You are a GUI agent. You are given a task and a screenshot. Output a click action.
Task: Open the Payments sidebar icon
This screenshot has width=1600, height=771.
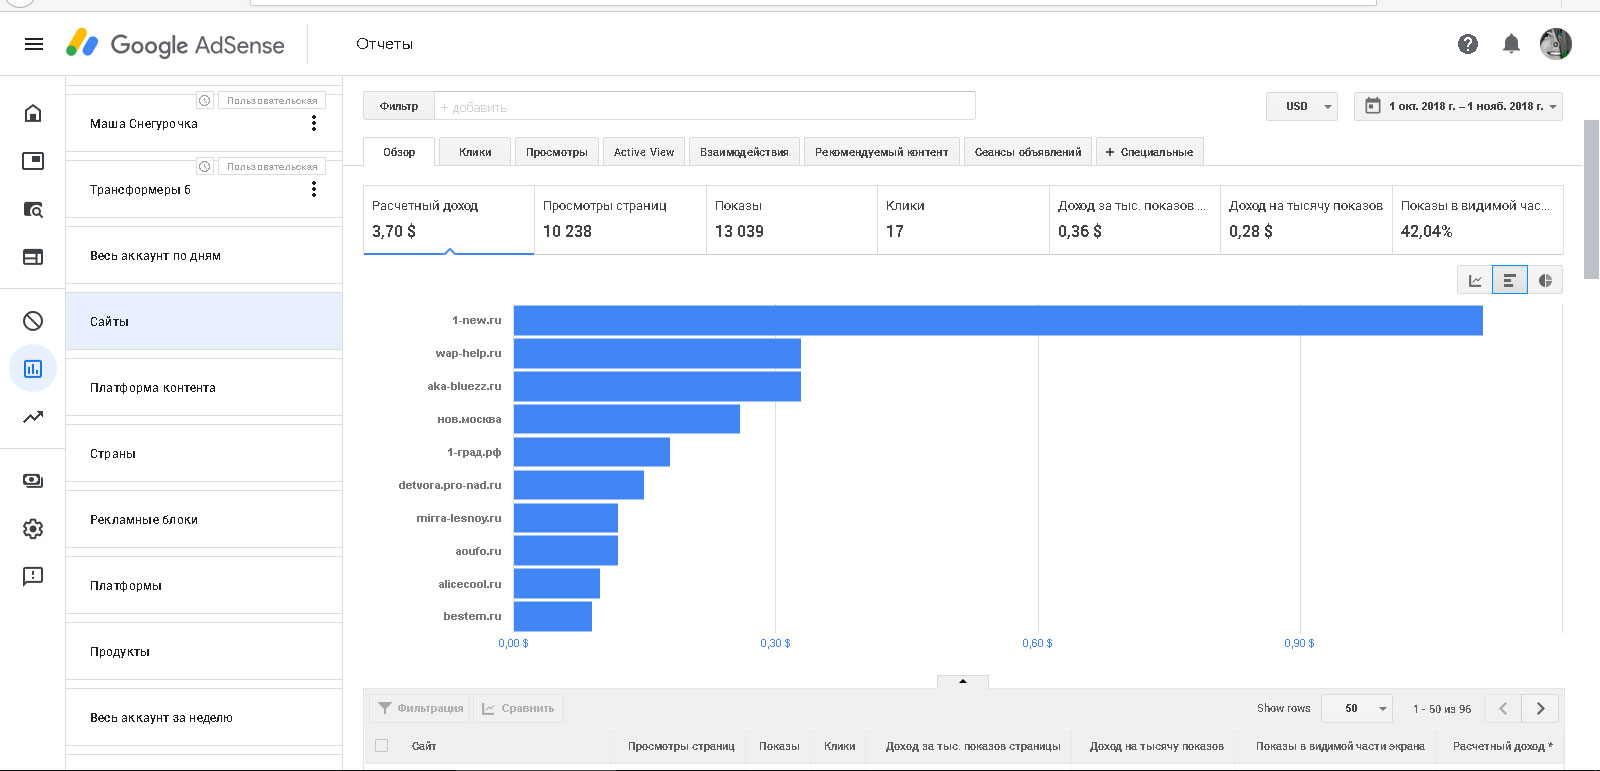(33, 481)
